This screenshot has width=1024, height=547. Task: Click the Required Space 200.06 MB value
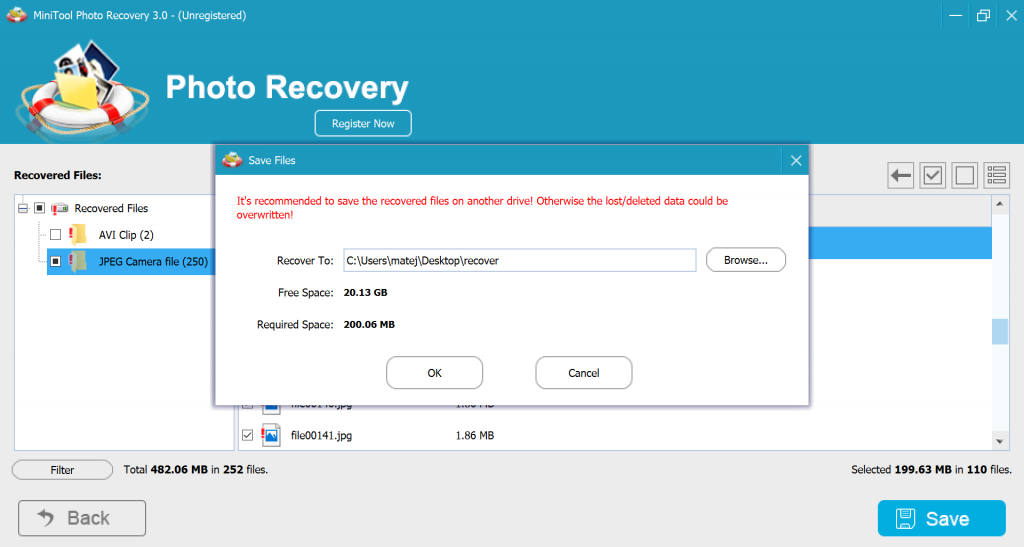(369, 324)
